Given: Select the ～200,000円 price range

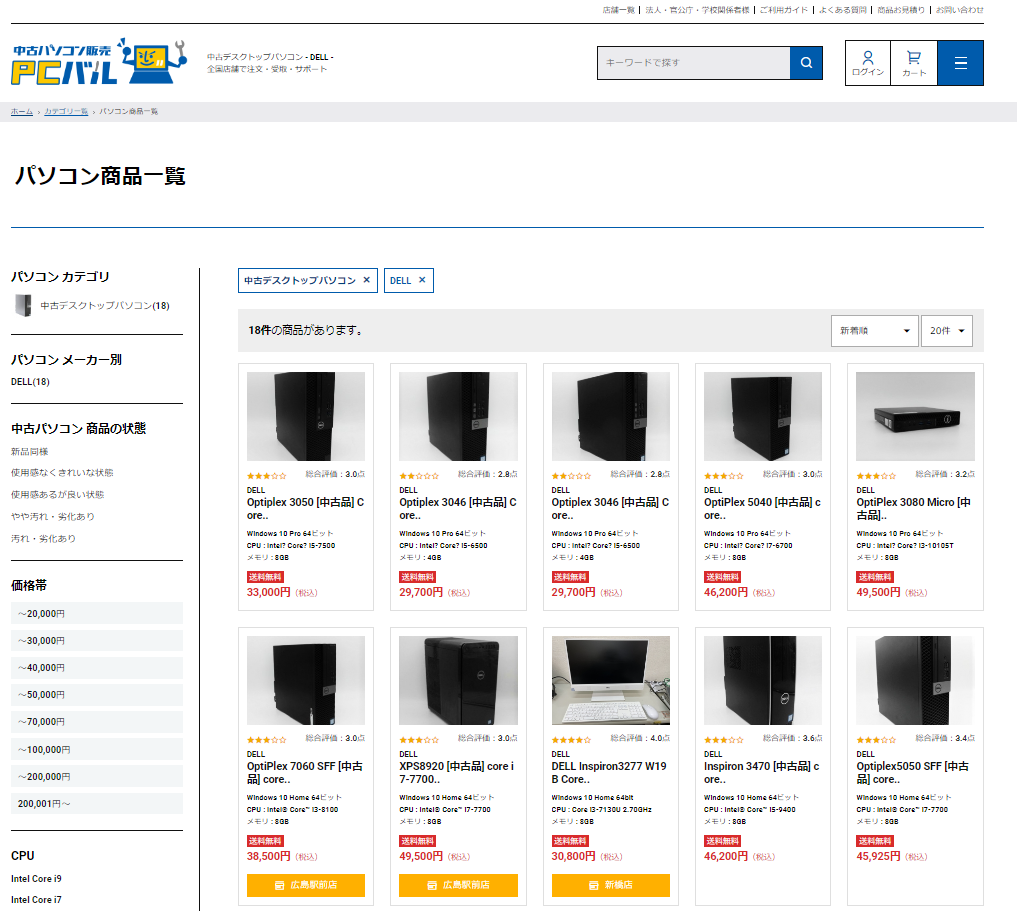Looking at the screenshot, I should (x=97, y=777).
